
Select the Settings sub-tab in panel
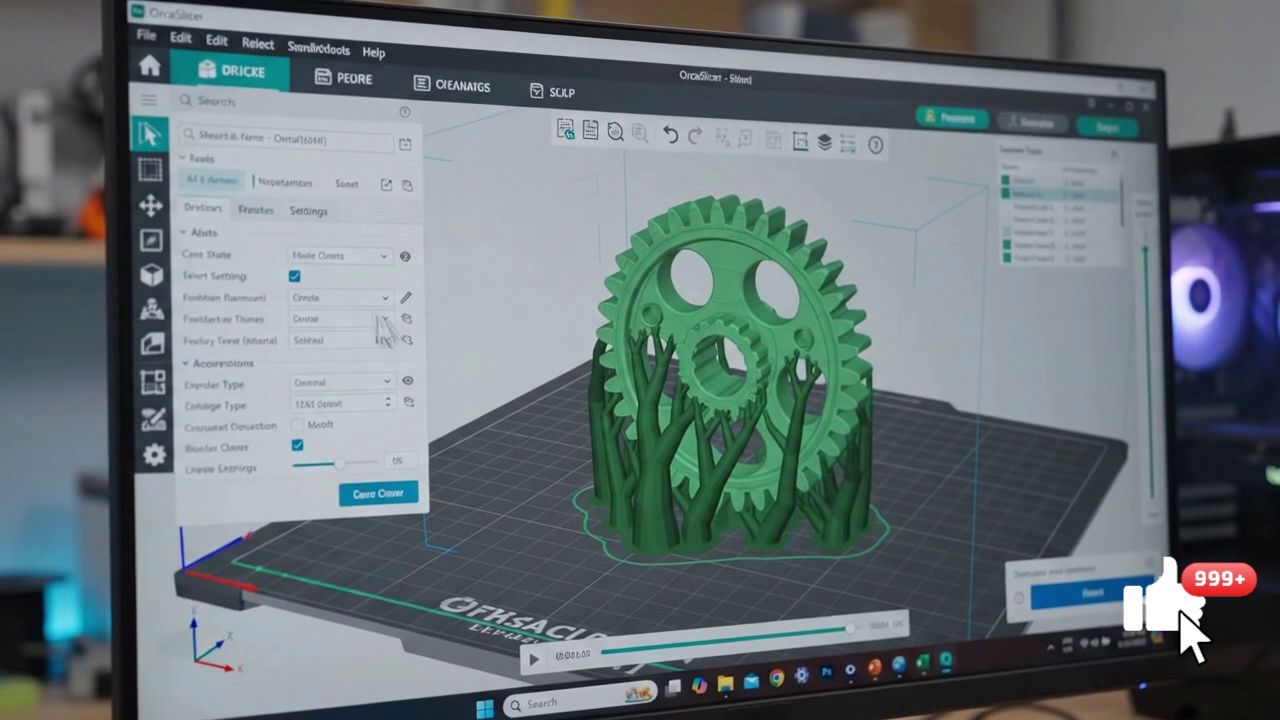point(308,211)
